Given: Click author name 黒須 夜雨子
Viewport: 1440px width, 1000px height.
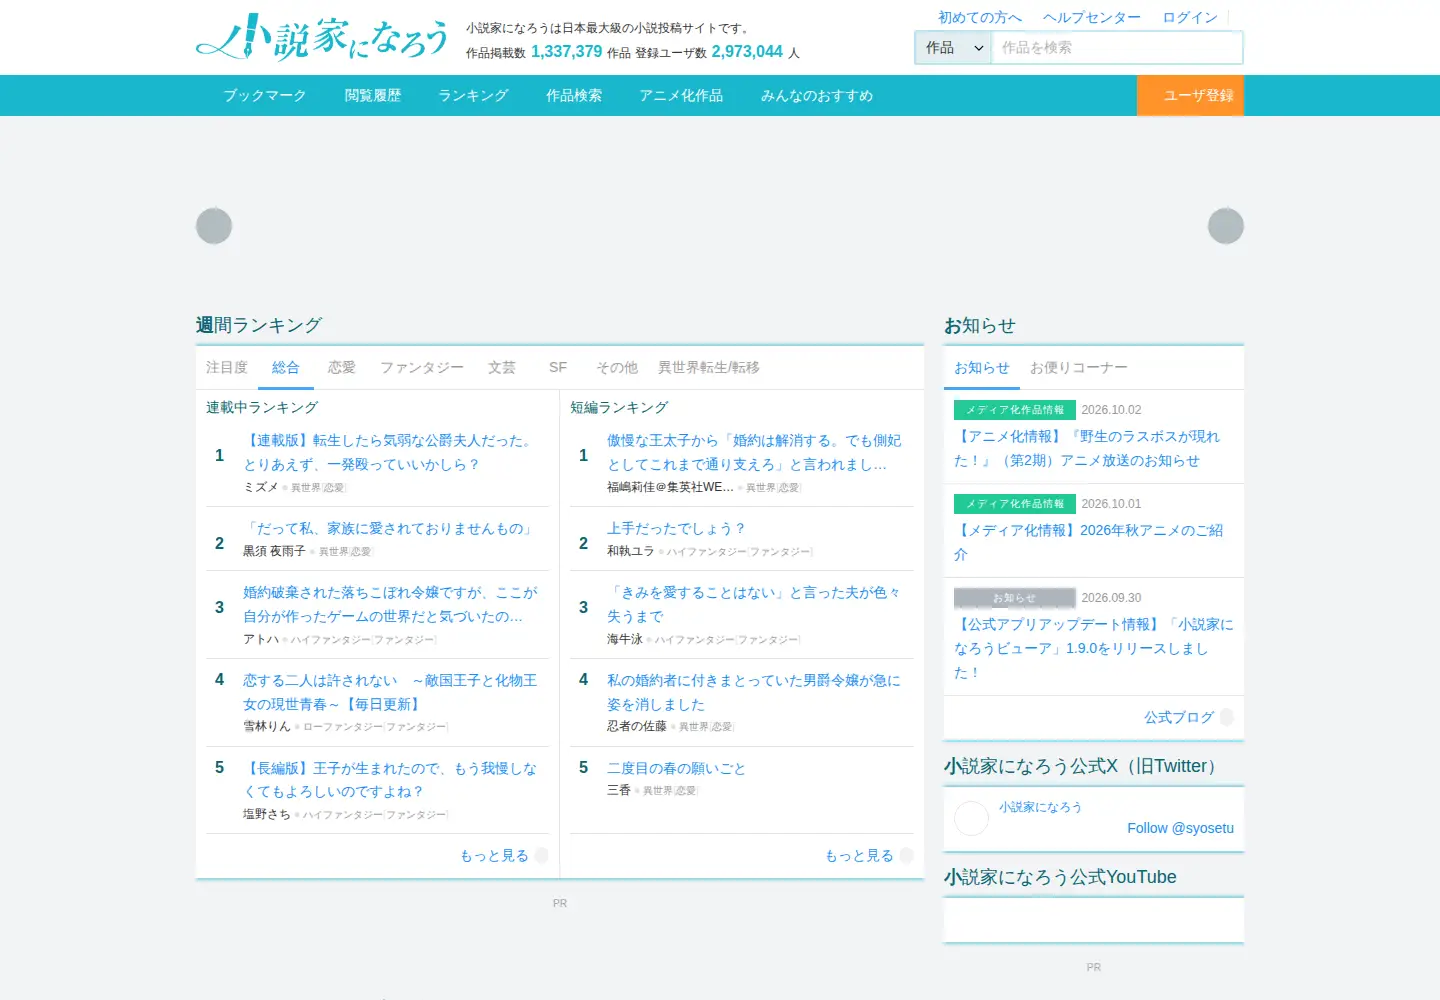Looking at the screenshot, I should pyautogui.click(x=274, y=551).
